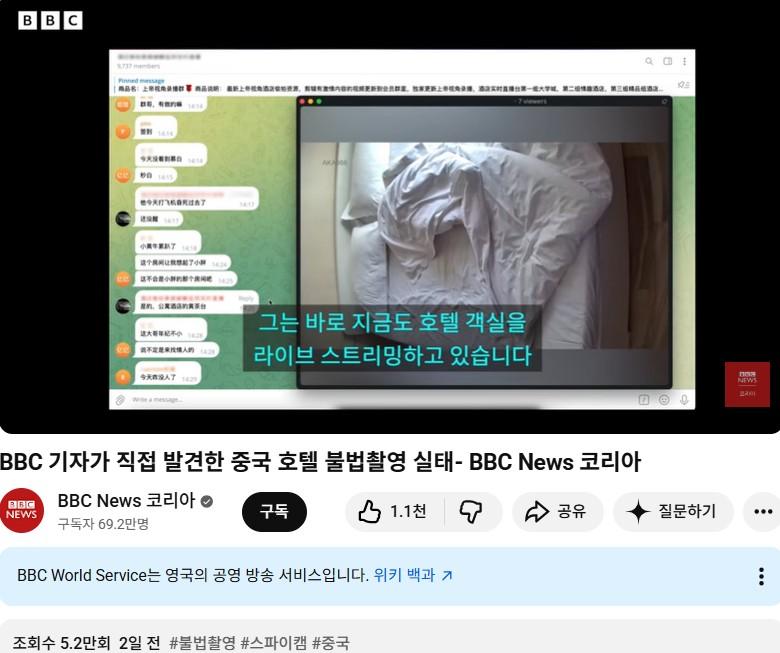Click the 조회수 5.2만회 view count
Image resolution: width=780 pixels, height=653 pixels.
(61, 643)
